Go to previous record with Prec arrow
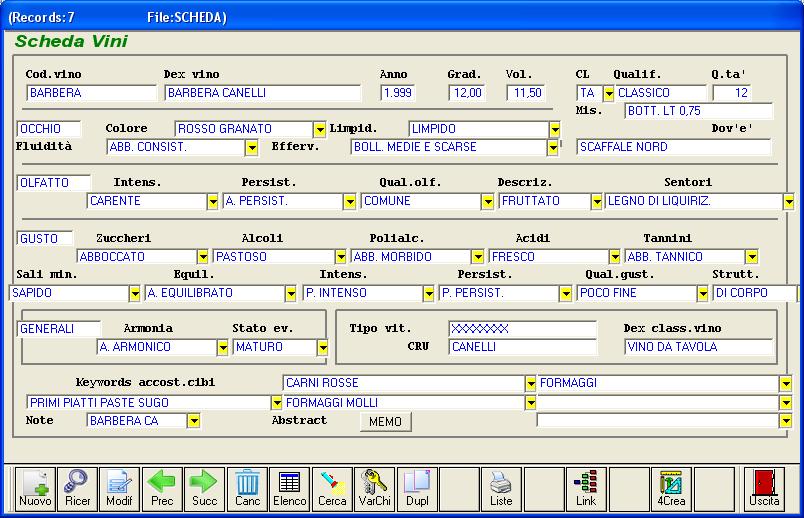 (x=162, y=489)
